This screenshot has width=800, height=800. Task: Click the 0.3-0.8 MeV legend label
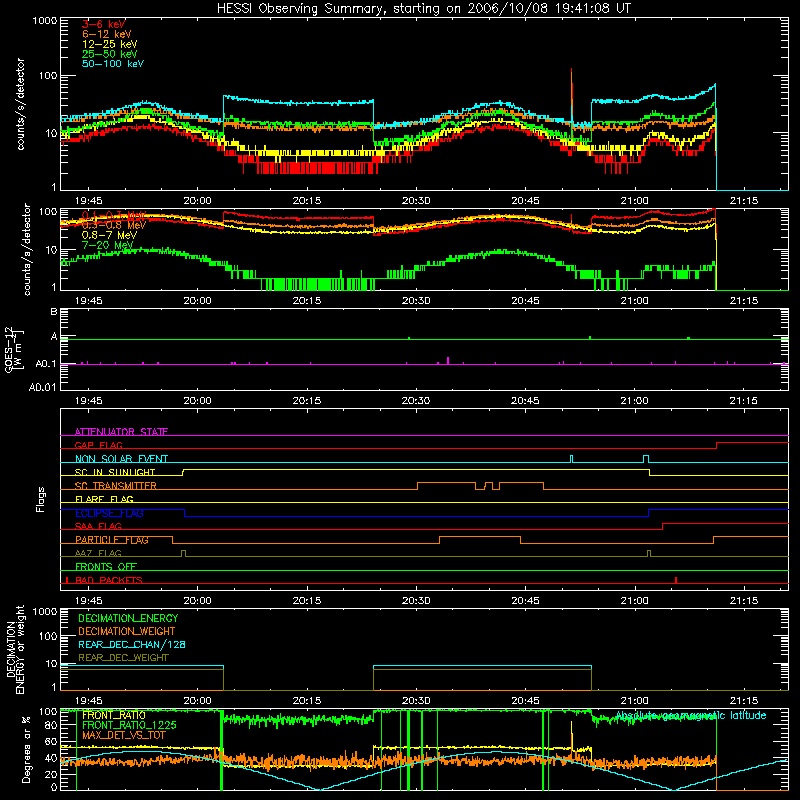[113, 225]
